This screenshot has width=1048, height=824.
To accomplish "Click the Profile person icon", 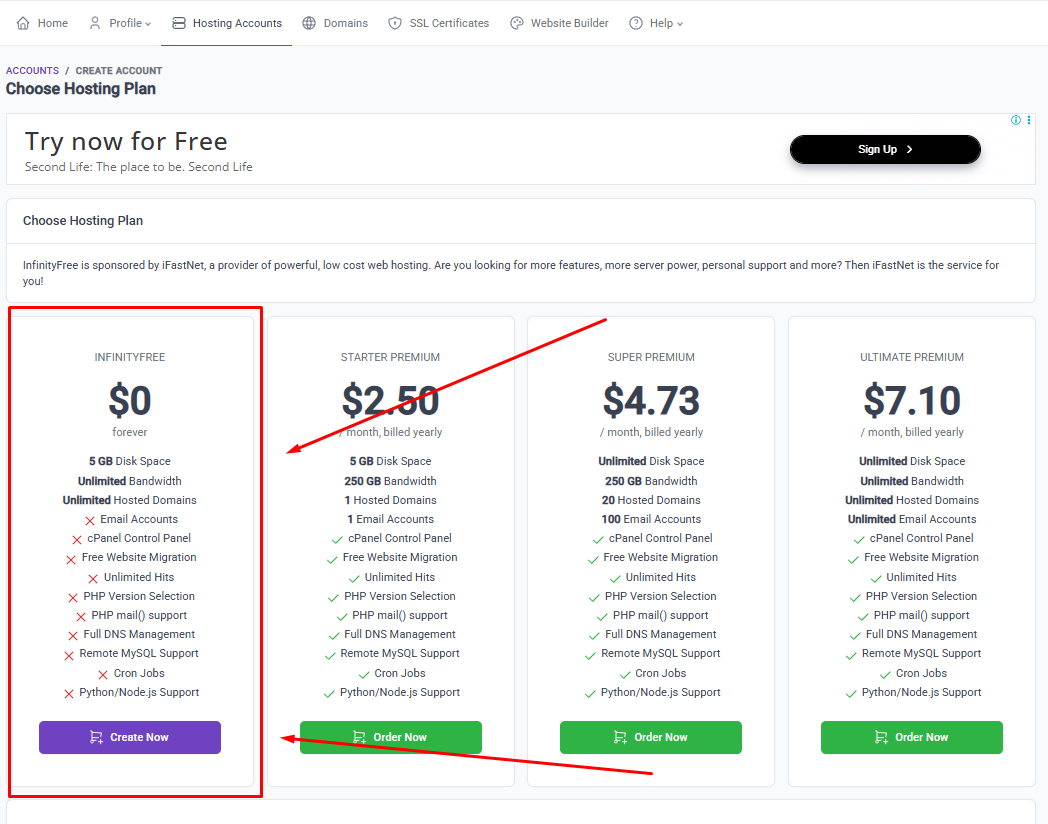I will click(x=95, y=23).
